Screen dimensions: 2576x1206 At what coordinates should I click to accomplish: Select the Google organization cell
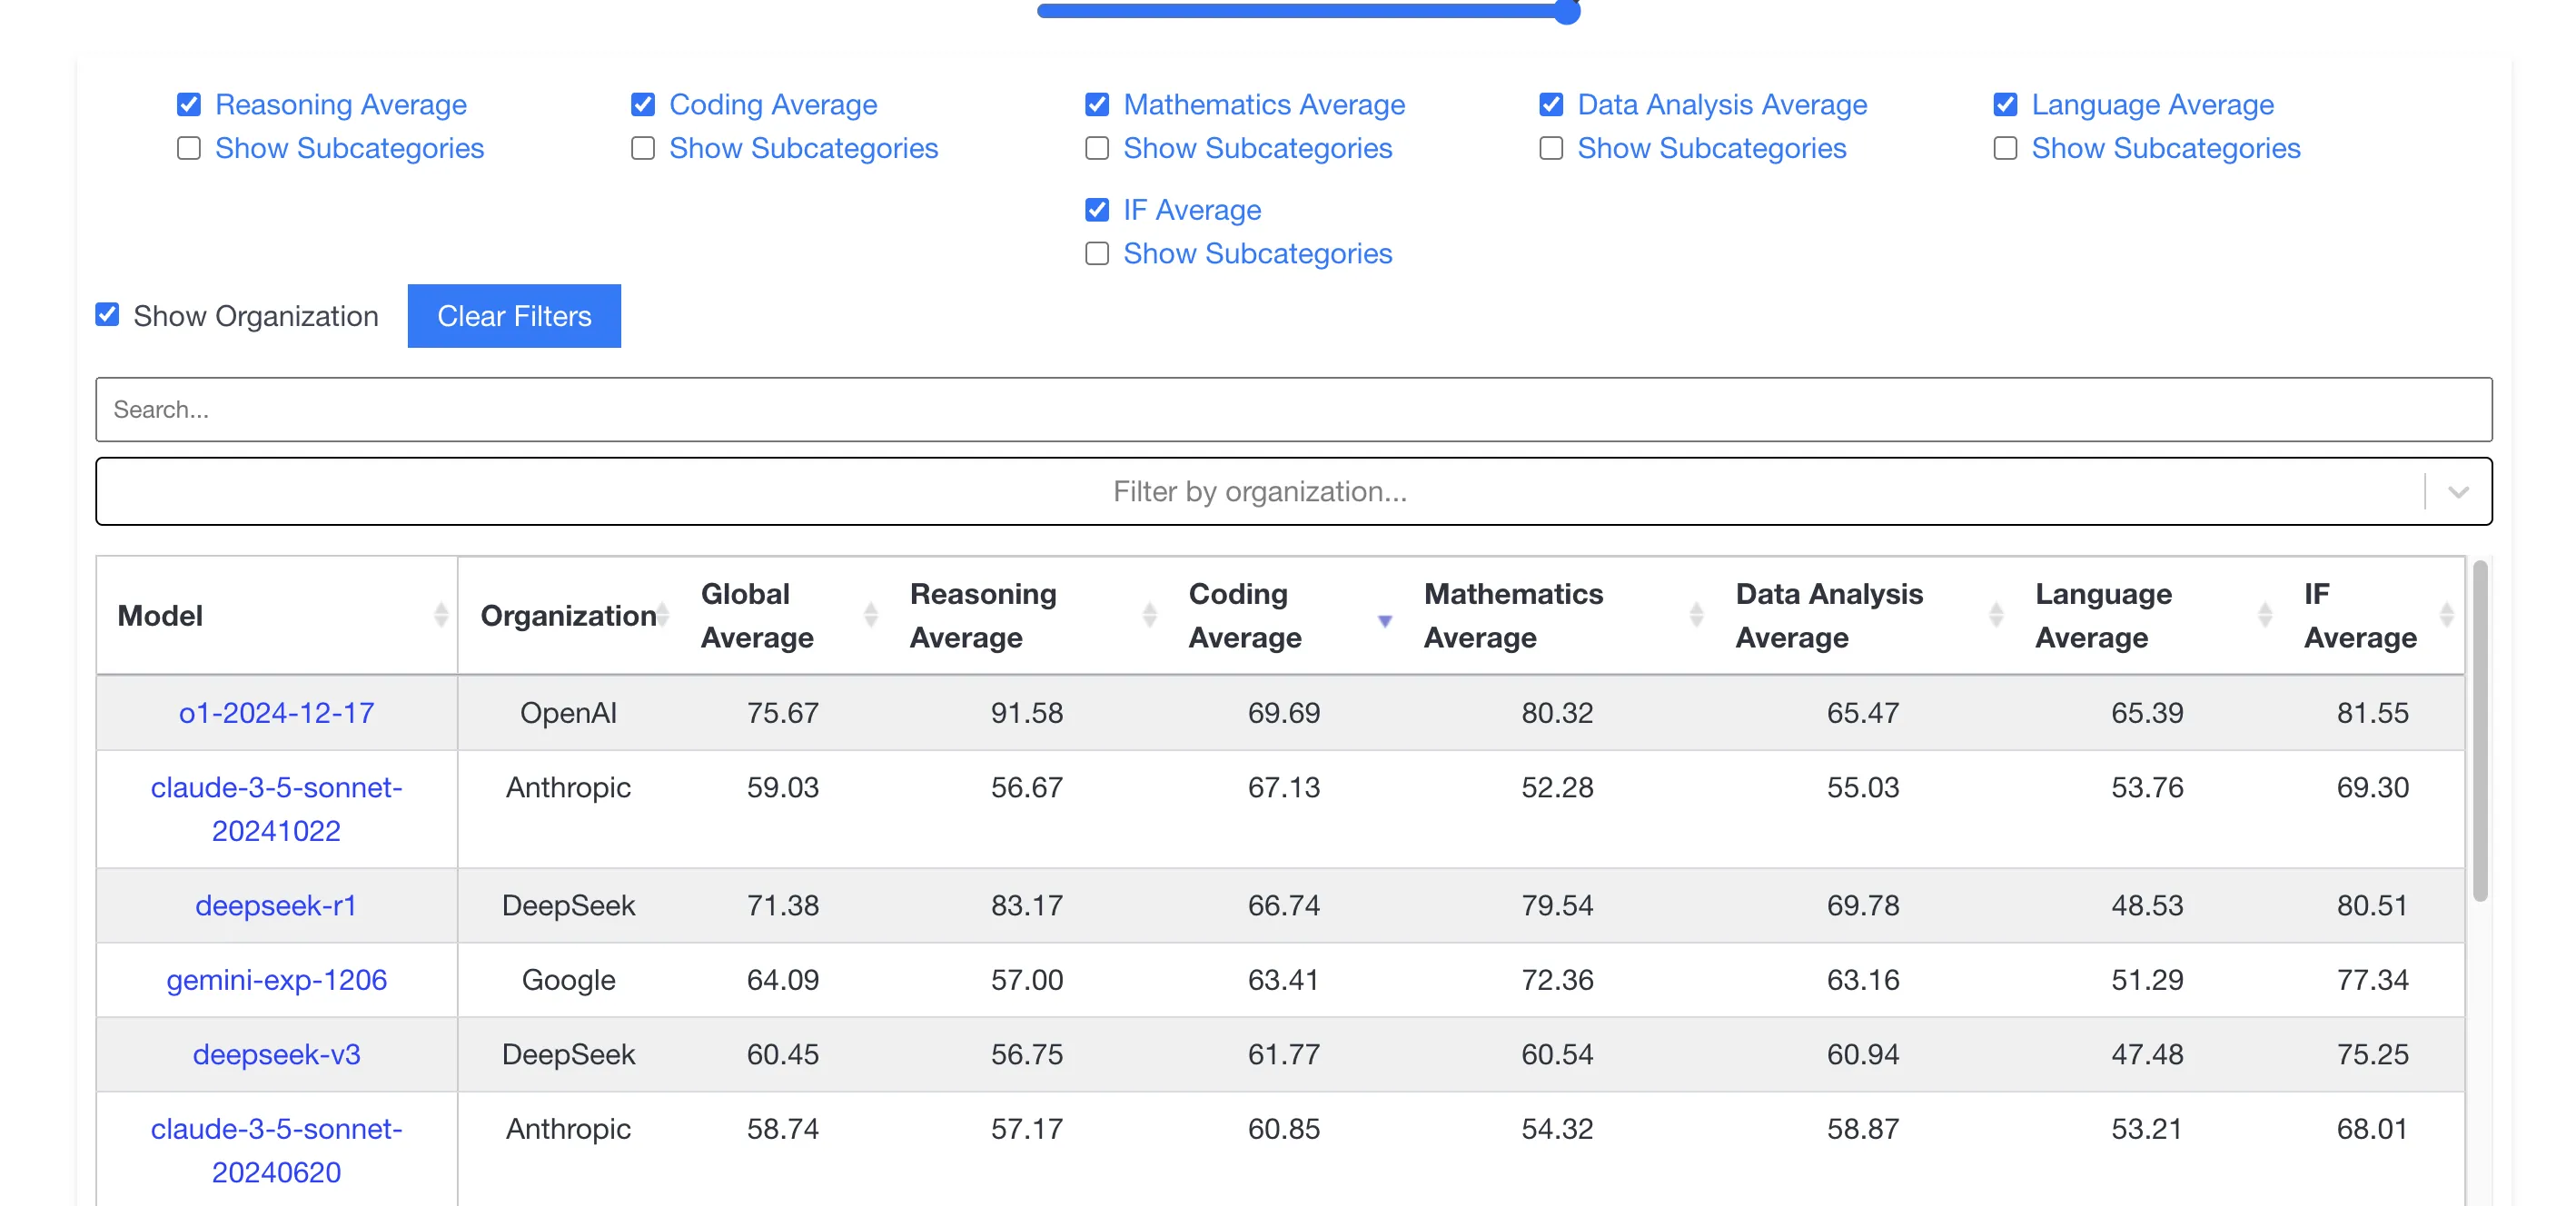[x=568, y=980]
